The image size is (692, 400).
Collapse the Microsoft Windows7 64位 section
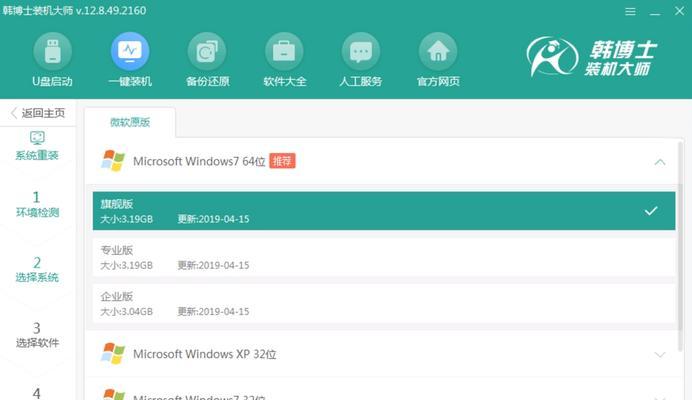tap(660, 162)
